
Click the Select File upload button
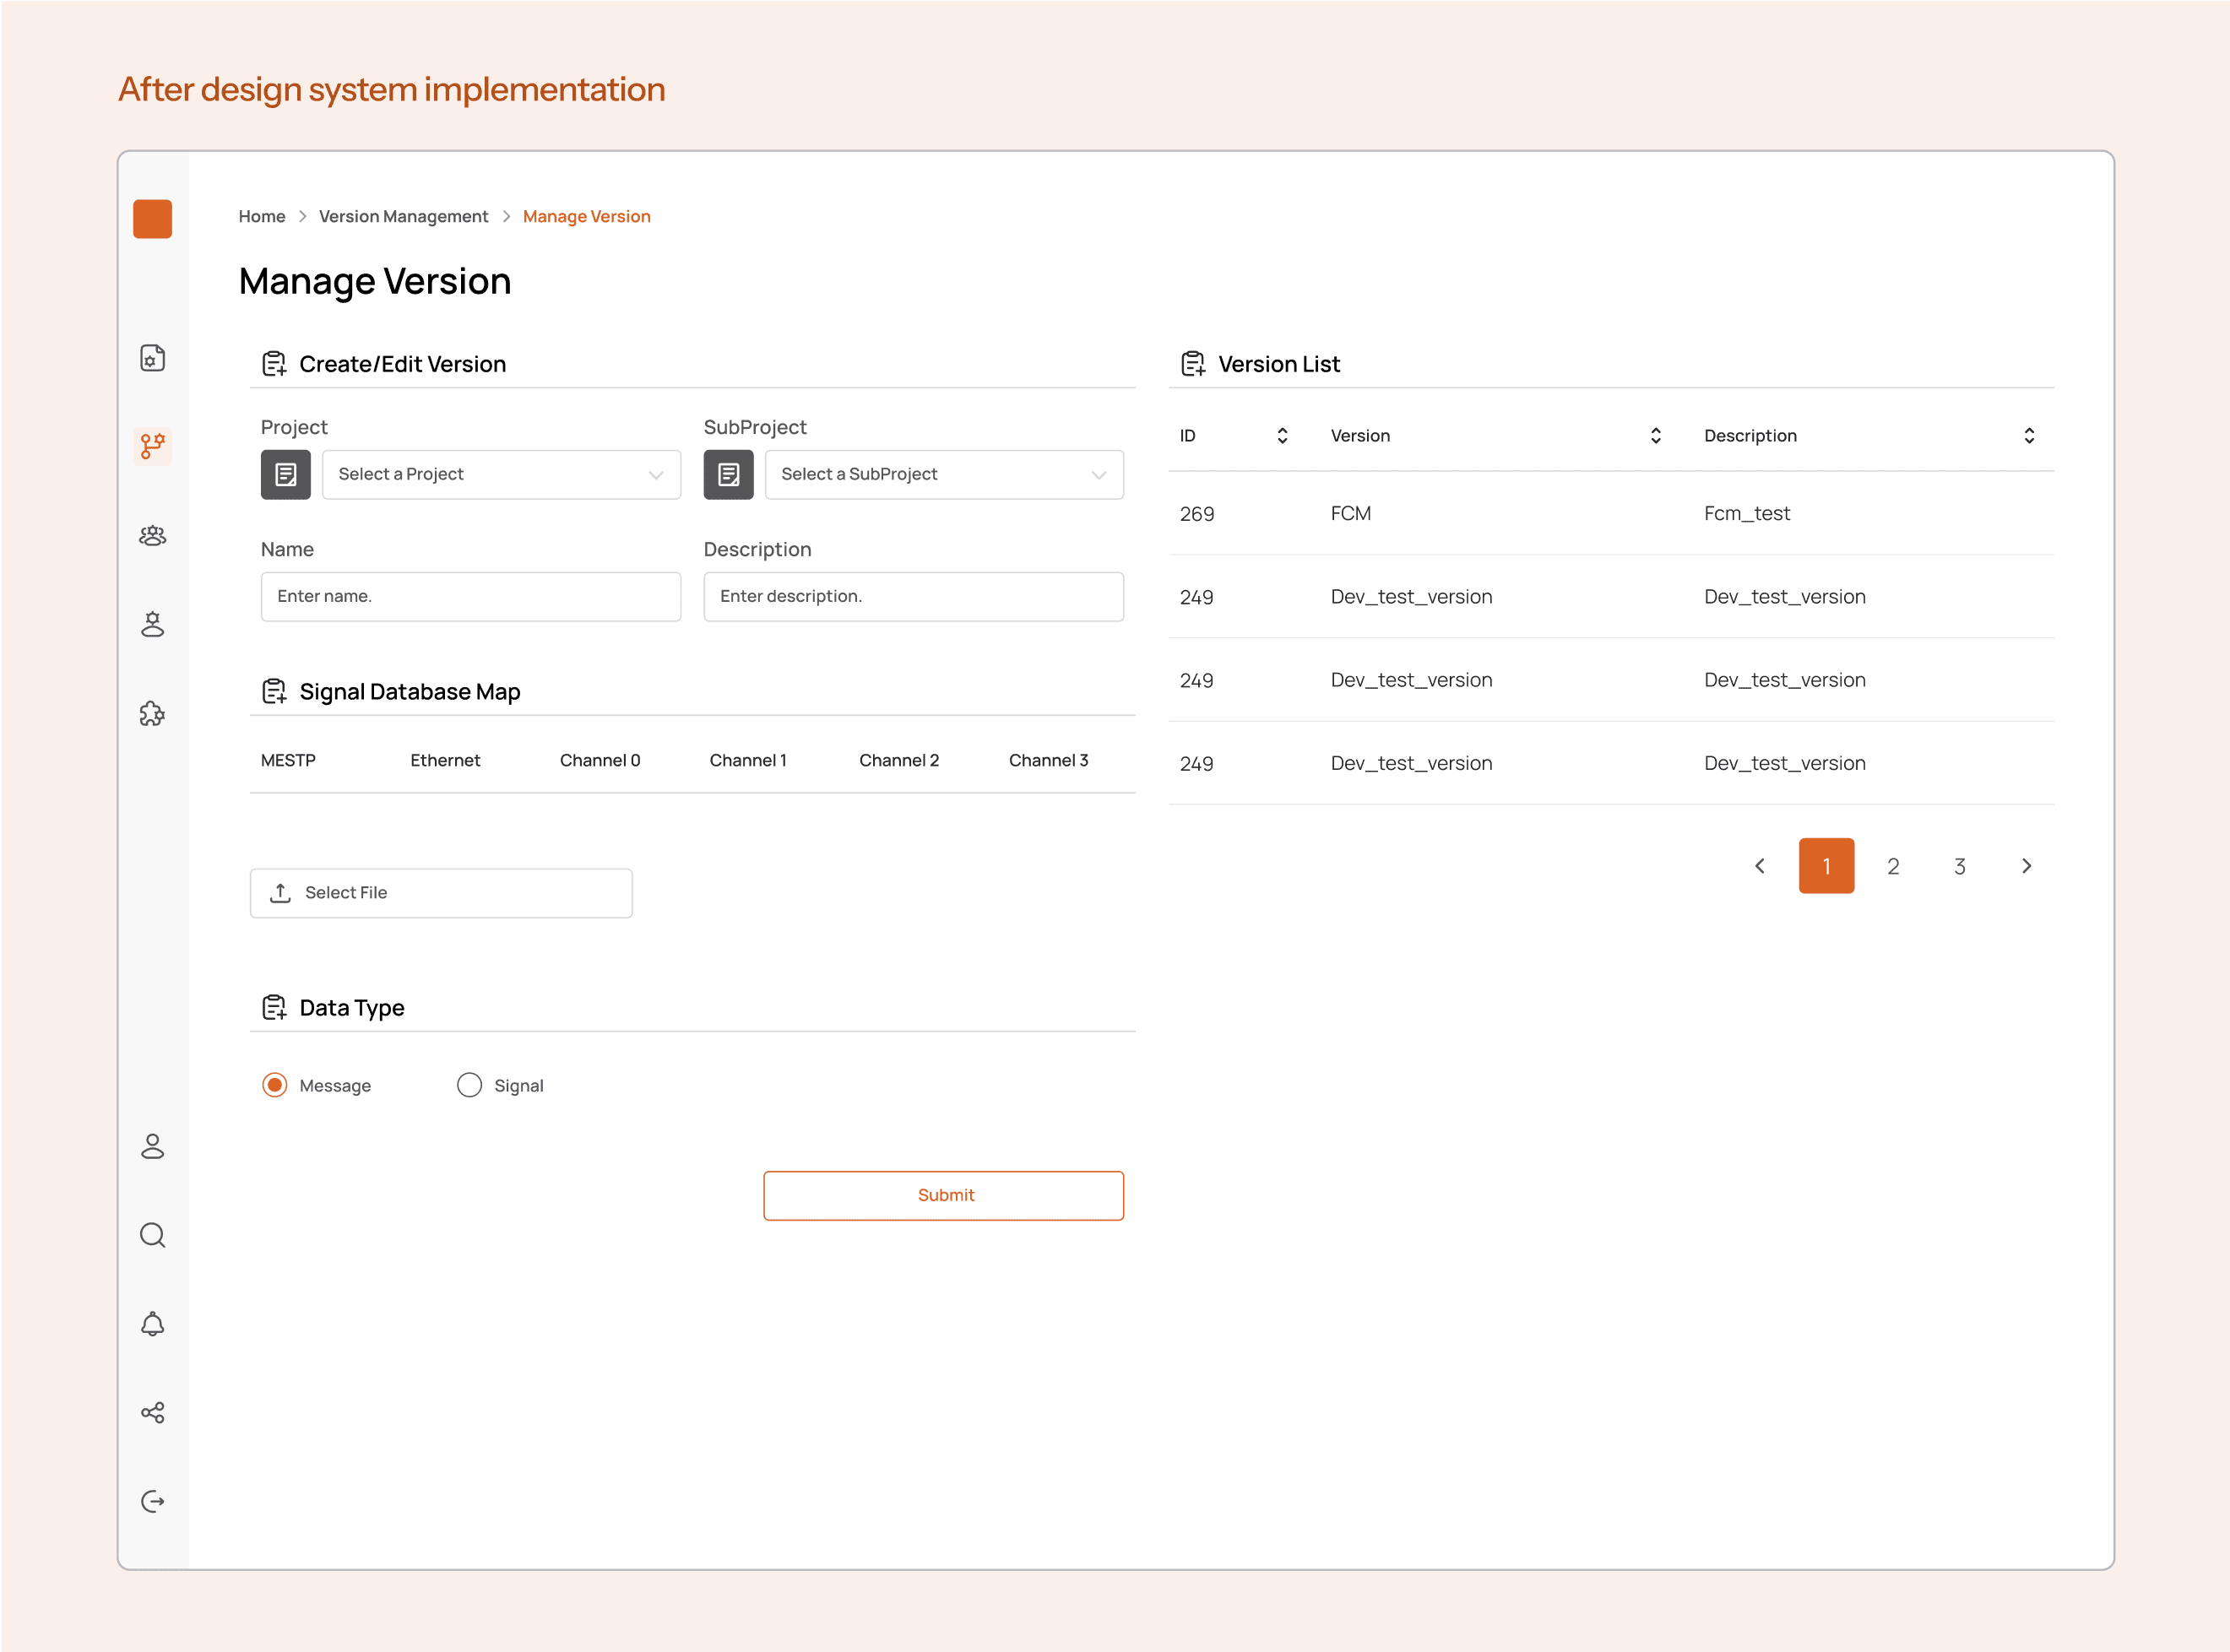pos(441,893)
